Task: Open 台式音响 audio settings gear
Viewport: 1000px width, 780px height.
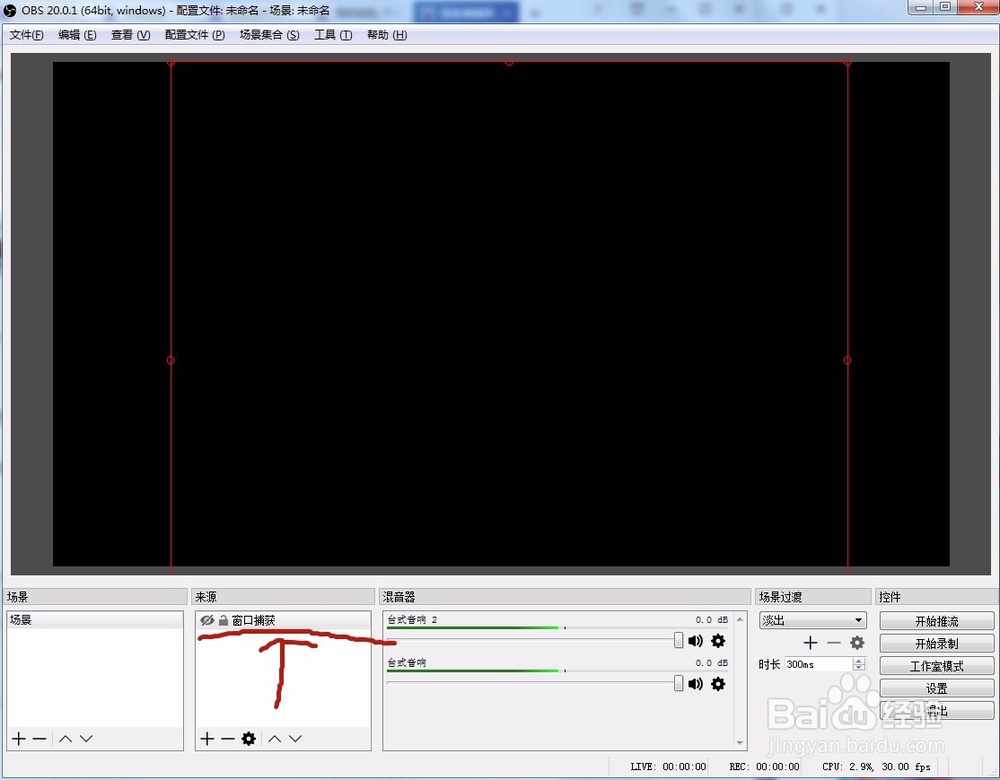Action: tap(718, 684)
